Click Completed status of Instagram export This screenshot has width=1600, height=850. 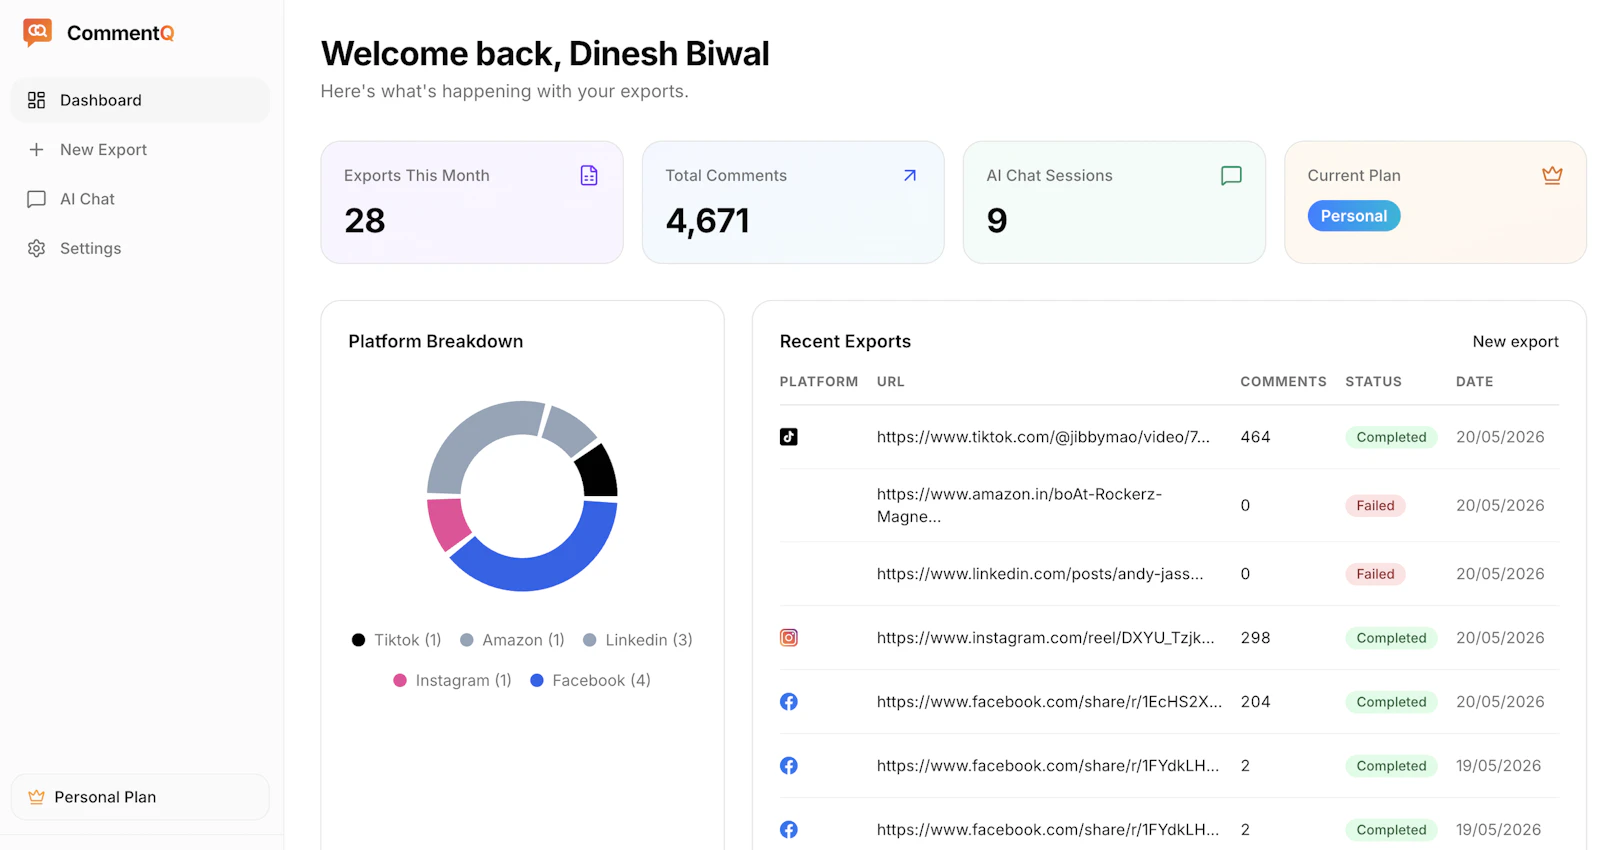1391,638
